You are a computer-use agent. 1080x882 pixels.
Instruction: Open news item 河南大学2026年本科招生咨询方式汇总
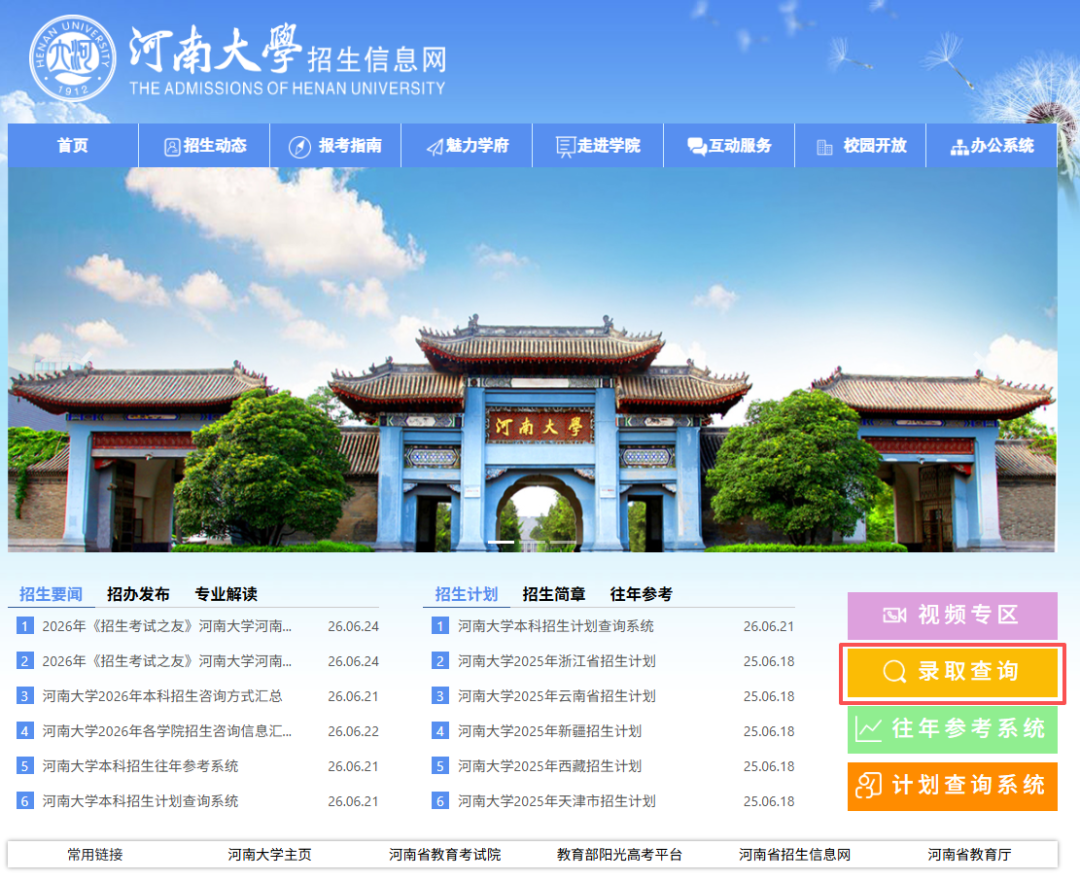coord(162,696)
